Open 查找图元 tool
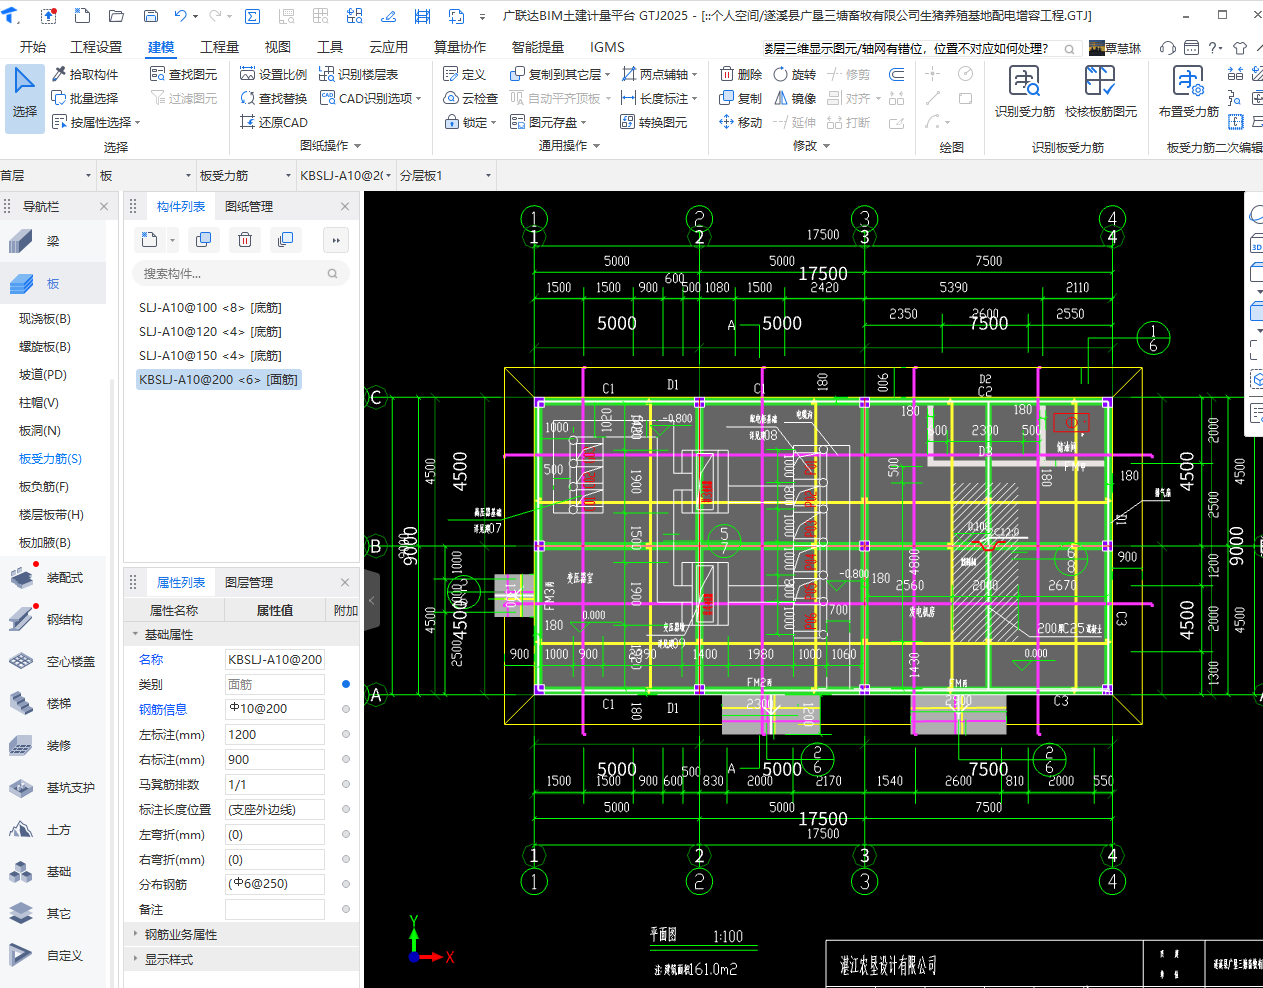Screen dimensions: 1263x988 [x=183, y=74]
